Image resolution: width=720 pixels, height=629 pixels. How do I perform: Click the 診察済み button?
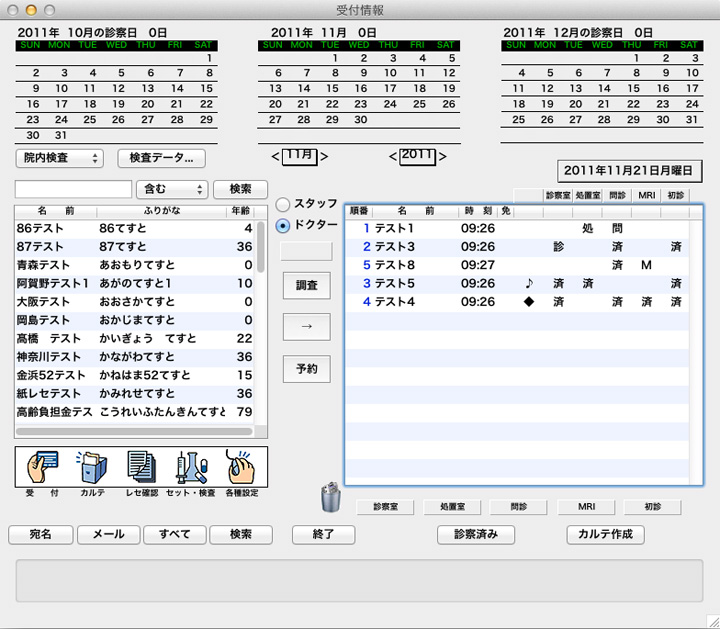tap(476, 535)
